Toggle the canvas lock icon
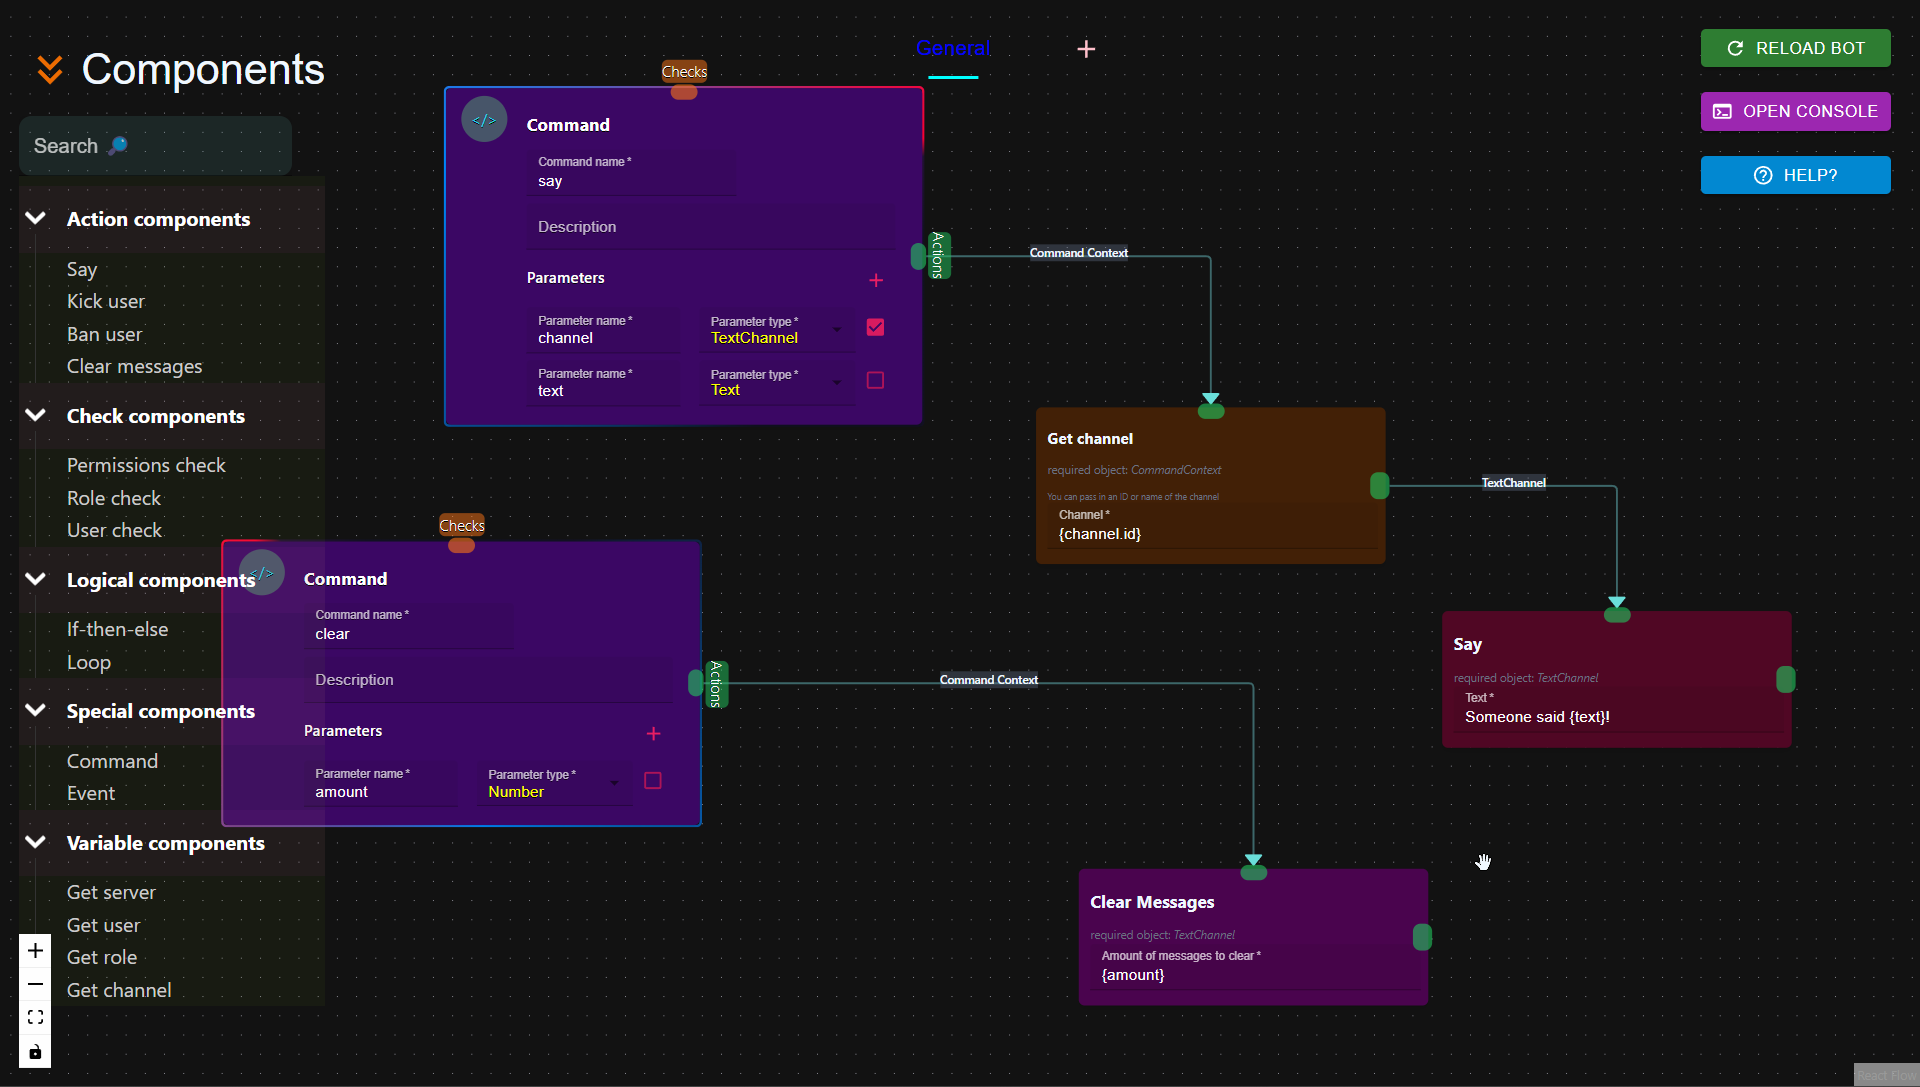The image size is (1920, 1087). click(x=35, y=1051)
